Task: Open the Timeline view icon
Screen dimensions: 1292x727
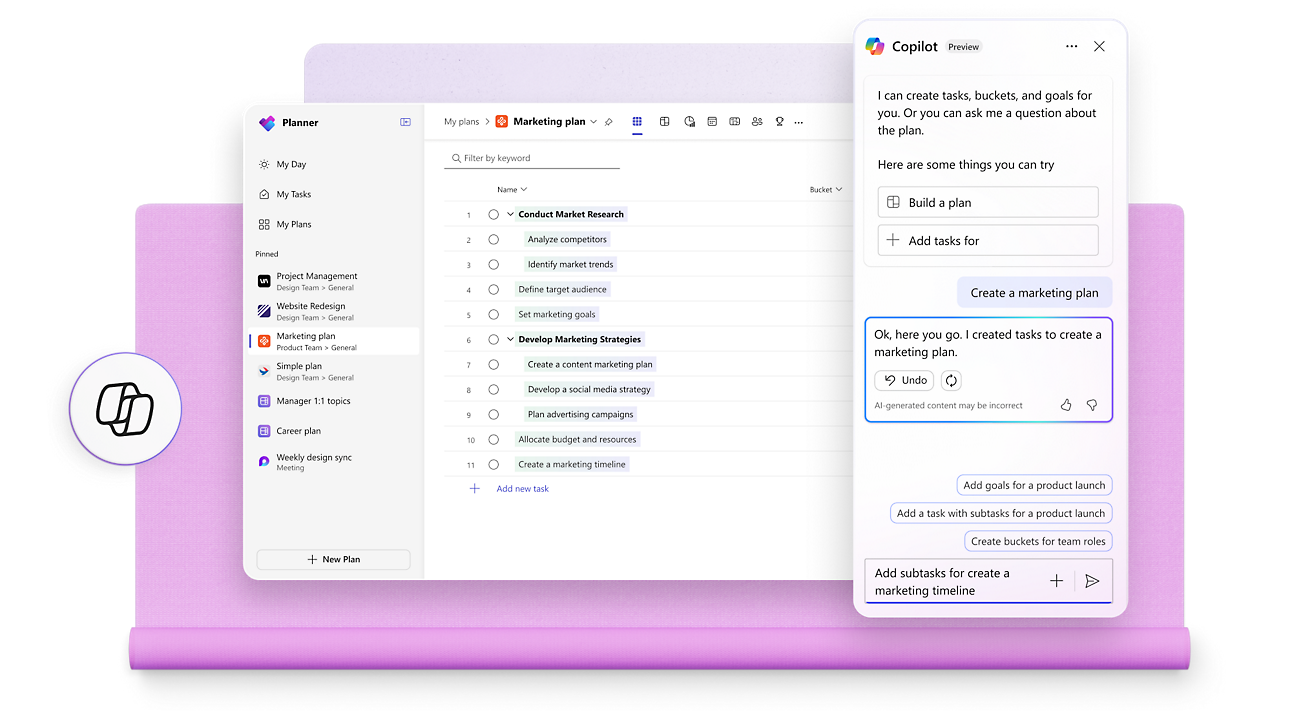Action: (734, 122)
